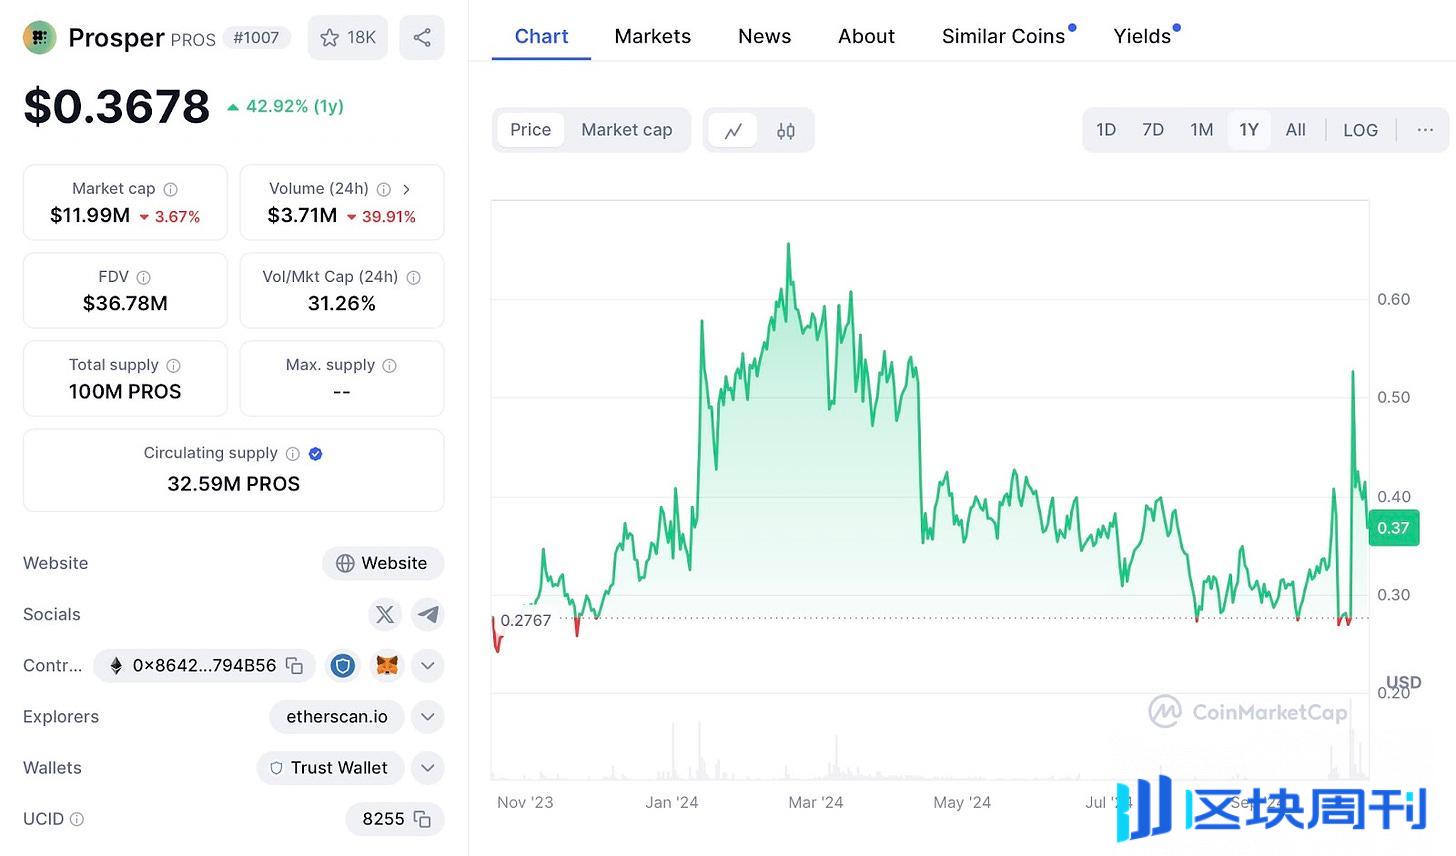Add Prosper to watchlist via star button
The width and height of the screenshot is (1456, 856).
point(347,38)
